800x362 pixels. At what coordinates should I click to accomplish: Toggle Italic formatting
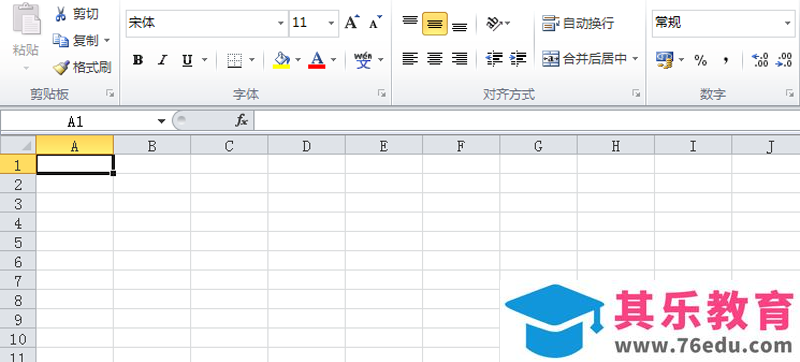click(162, 60)
